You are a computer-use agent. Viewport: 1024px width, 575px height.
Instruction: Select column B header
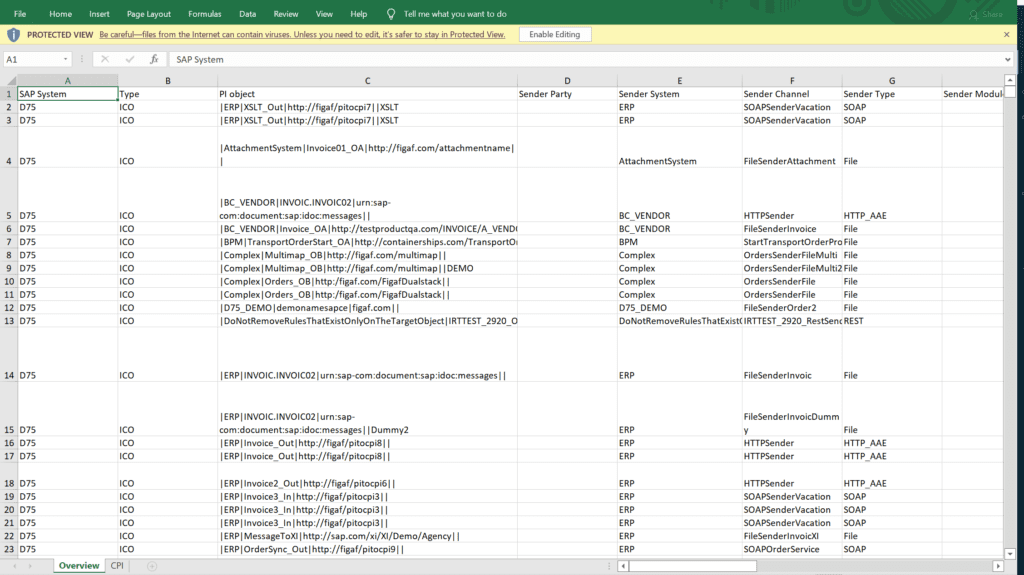tap(168, 81)
